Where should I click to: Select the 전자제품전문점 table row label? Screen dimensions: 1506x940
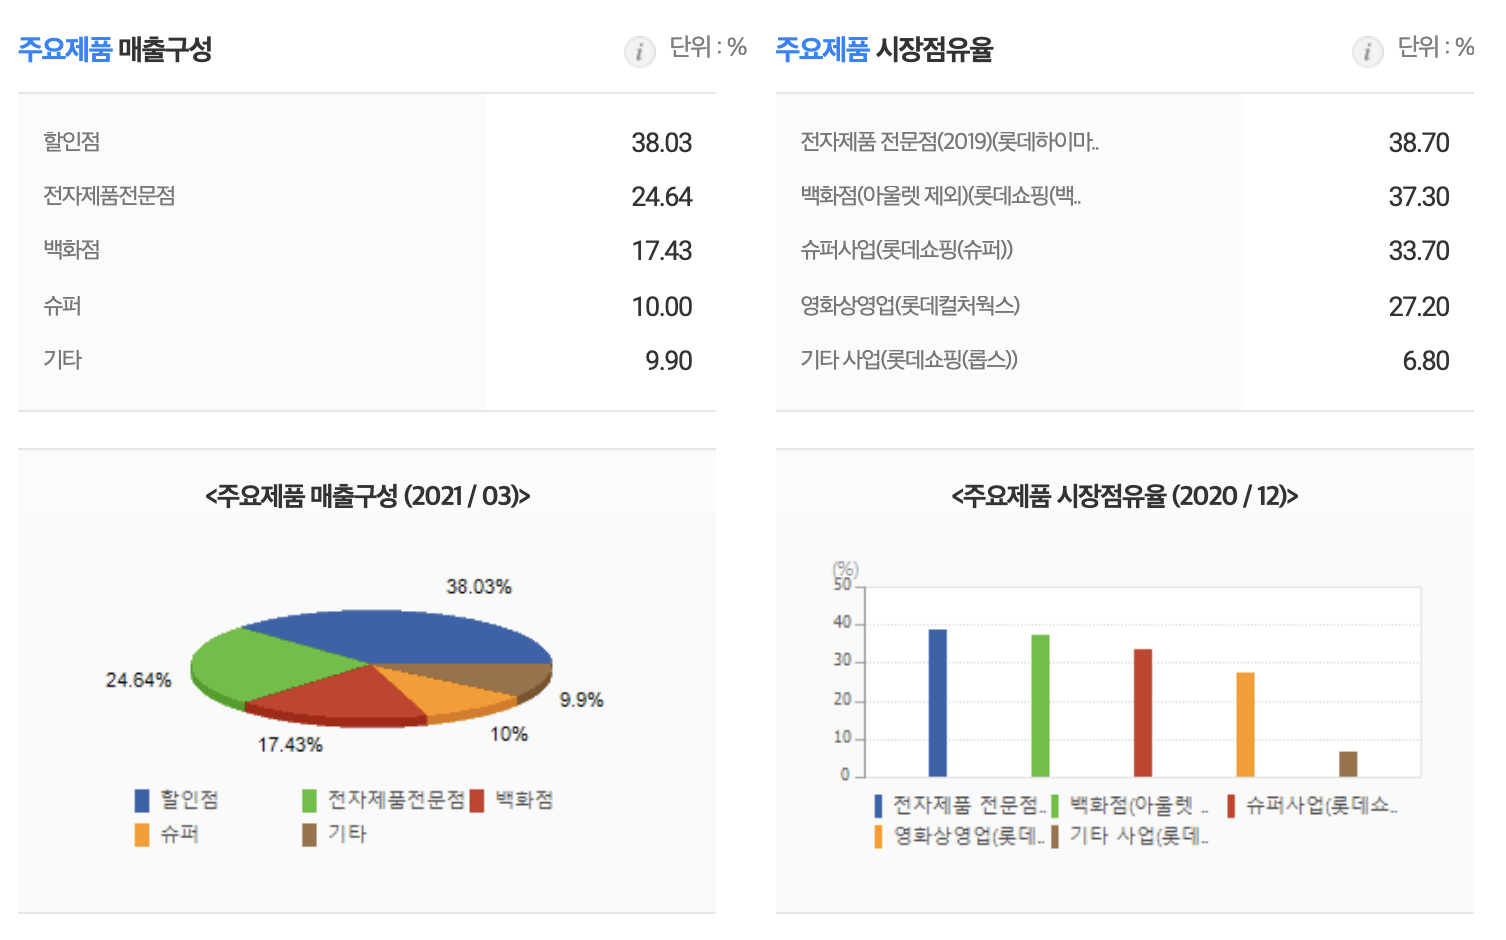pyautogui.click(x=109, y=196)
